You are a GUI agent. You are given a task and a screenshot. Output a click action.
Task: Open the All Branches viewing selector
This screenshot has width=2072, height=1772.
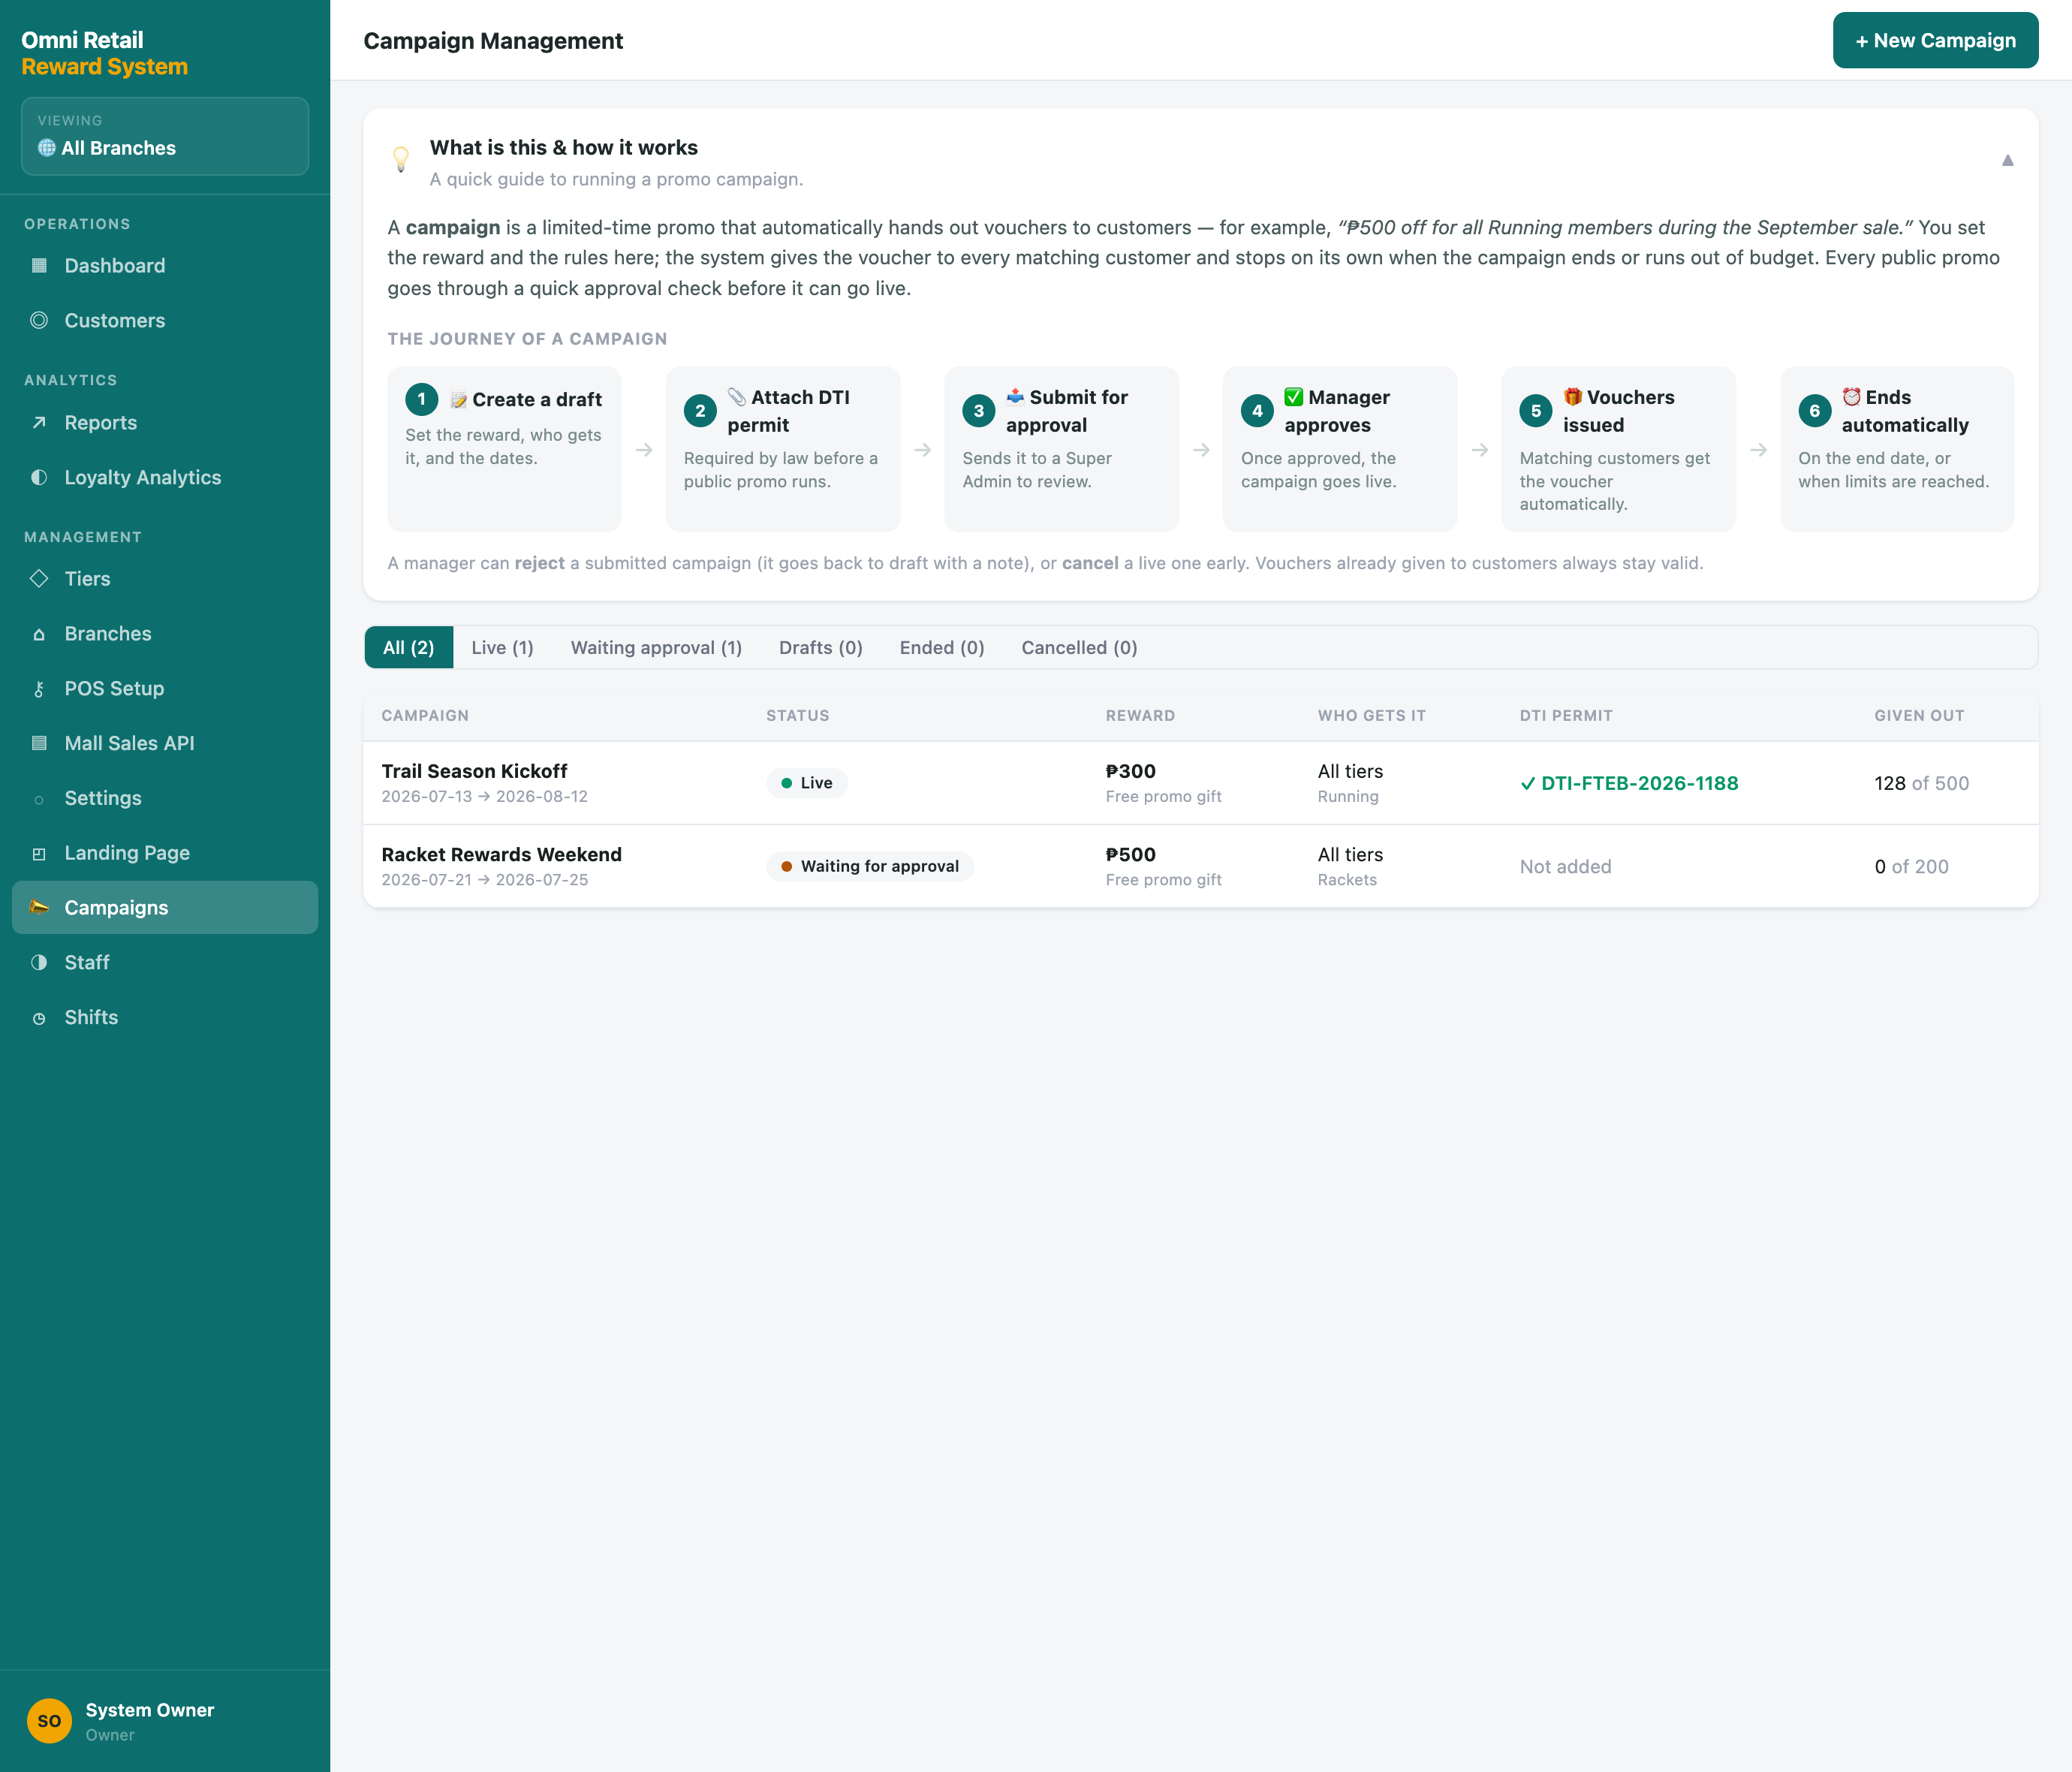point(165,136)
